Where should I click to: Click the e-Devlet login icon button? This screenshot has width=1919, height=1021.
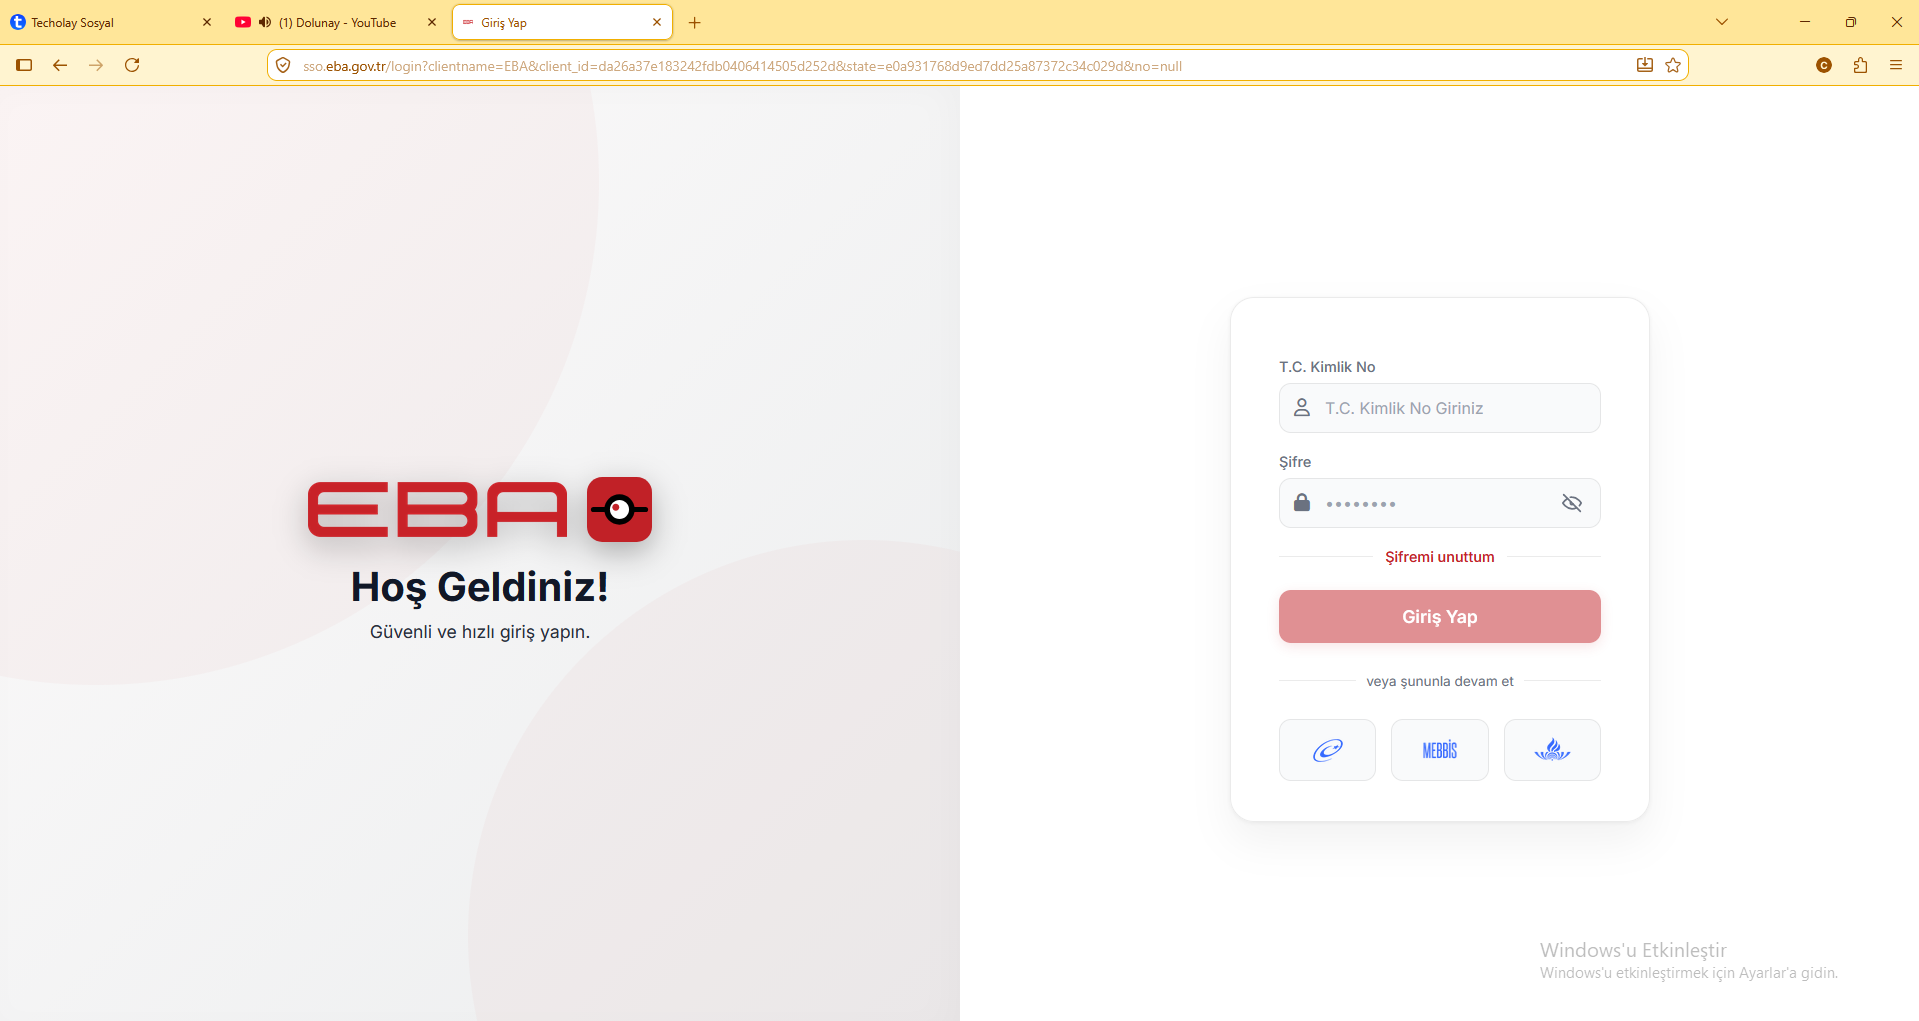coord(1327,750)
